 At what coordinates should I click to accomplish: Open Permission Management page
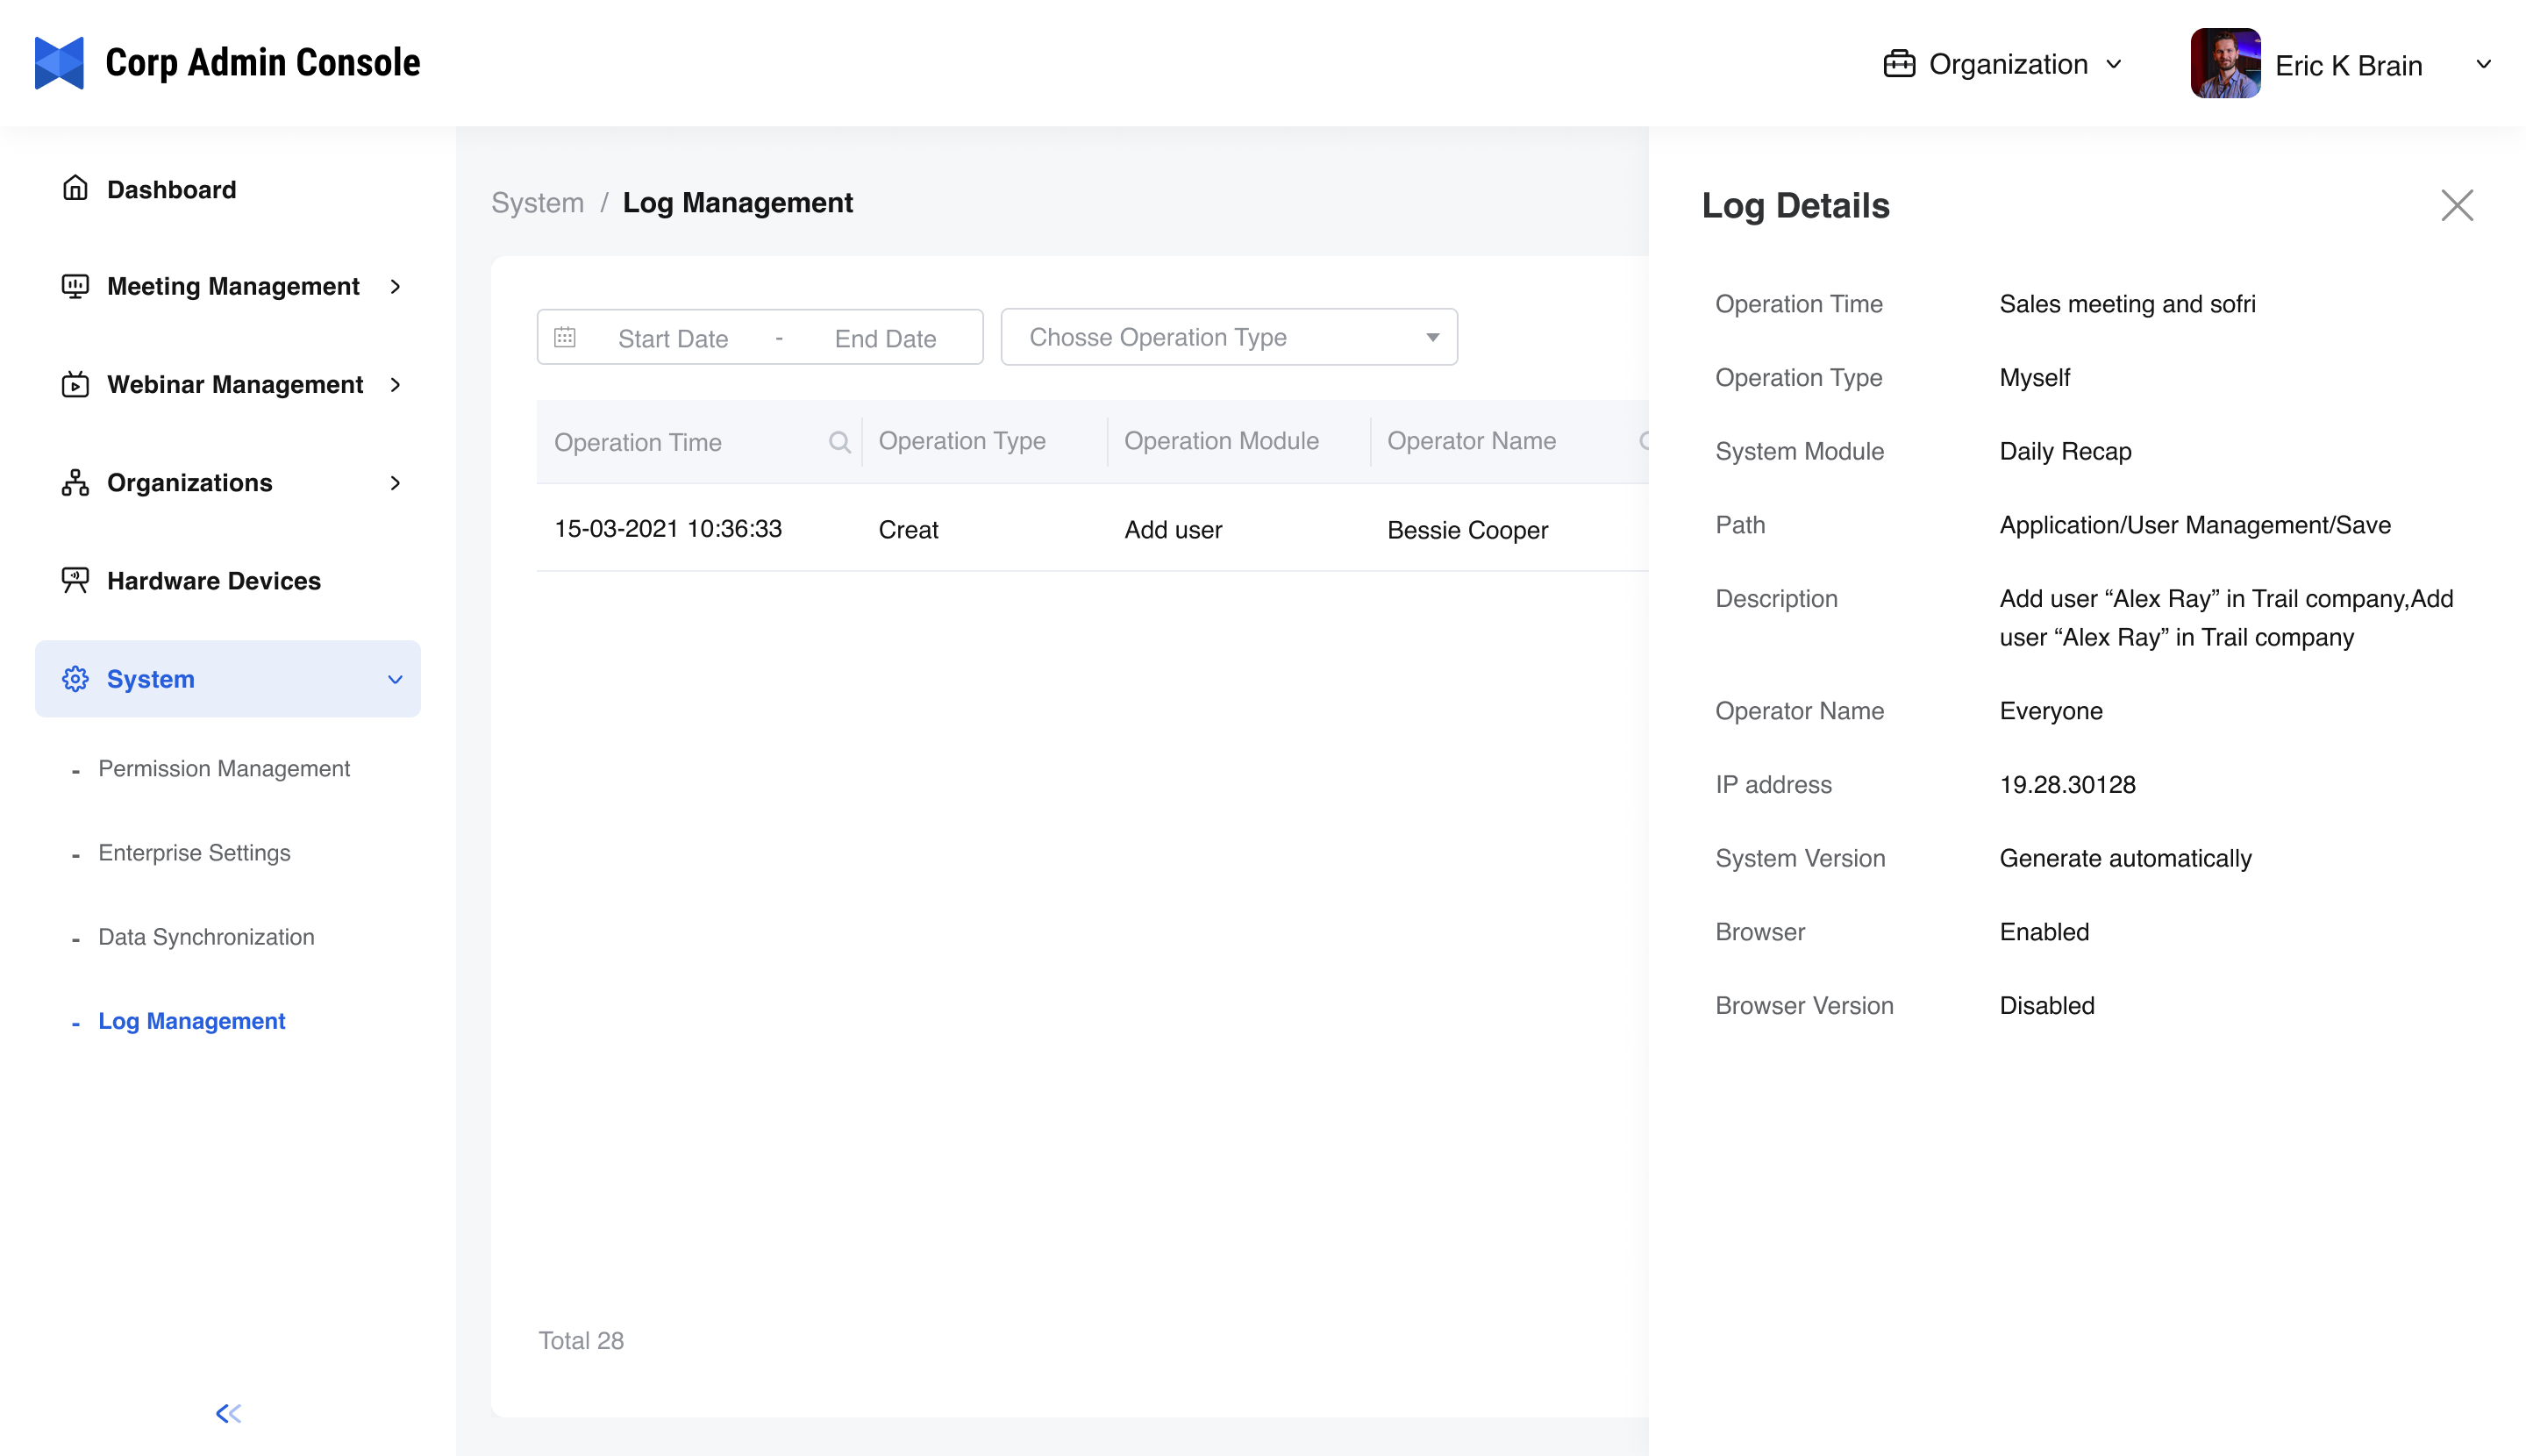point(224,769)
